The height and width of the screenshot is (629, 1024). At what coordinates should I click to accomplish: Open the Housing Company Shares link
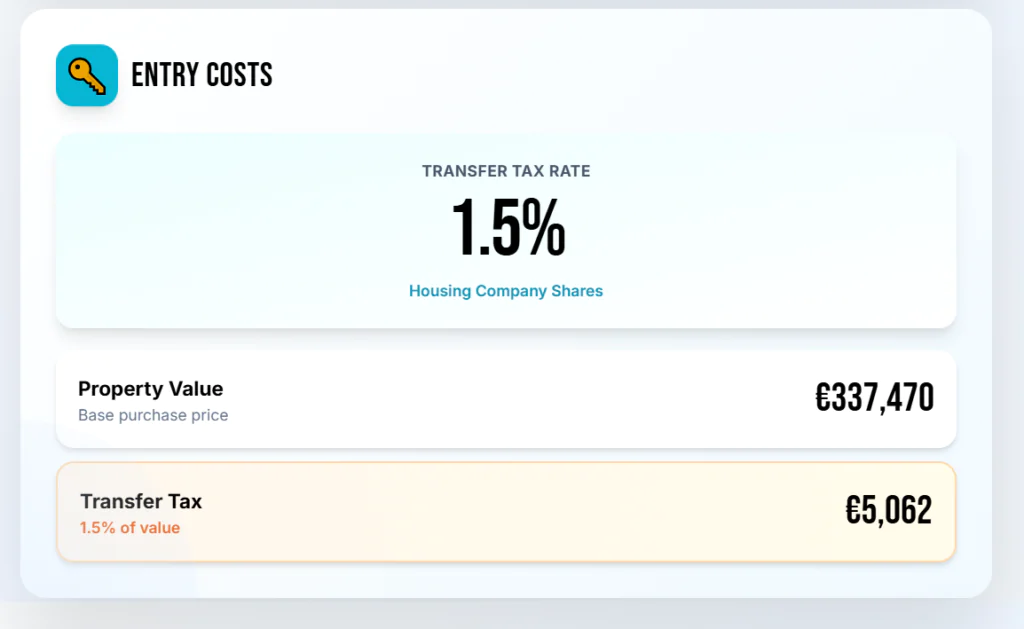506,291
